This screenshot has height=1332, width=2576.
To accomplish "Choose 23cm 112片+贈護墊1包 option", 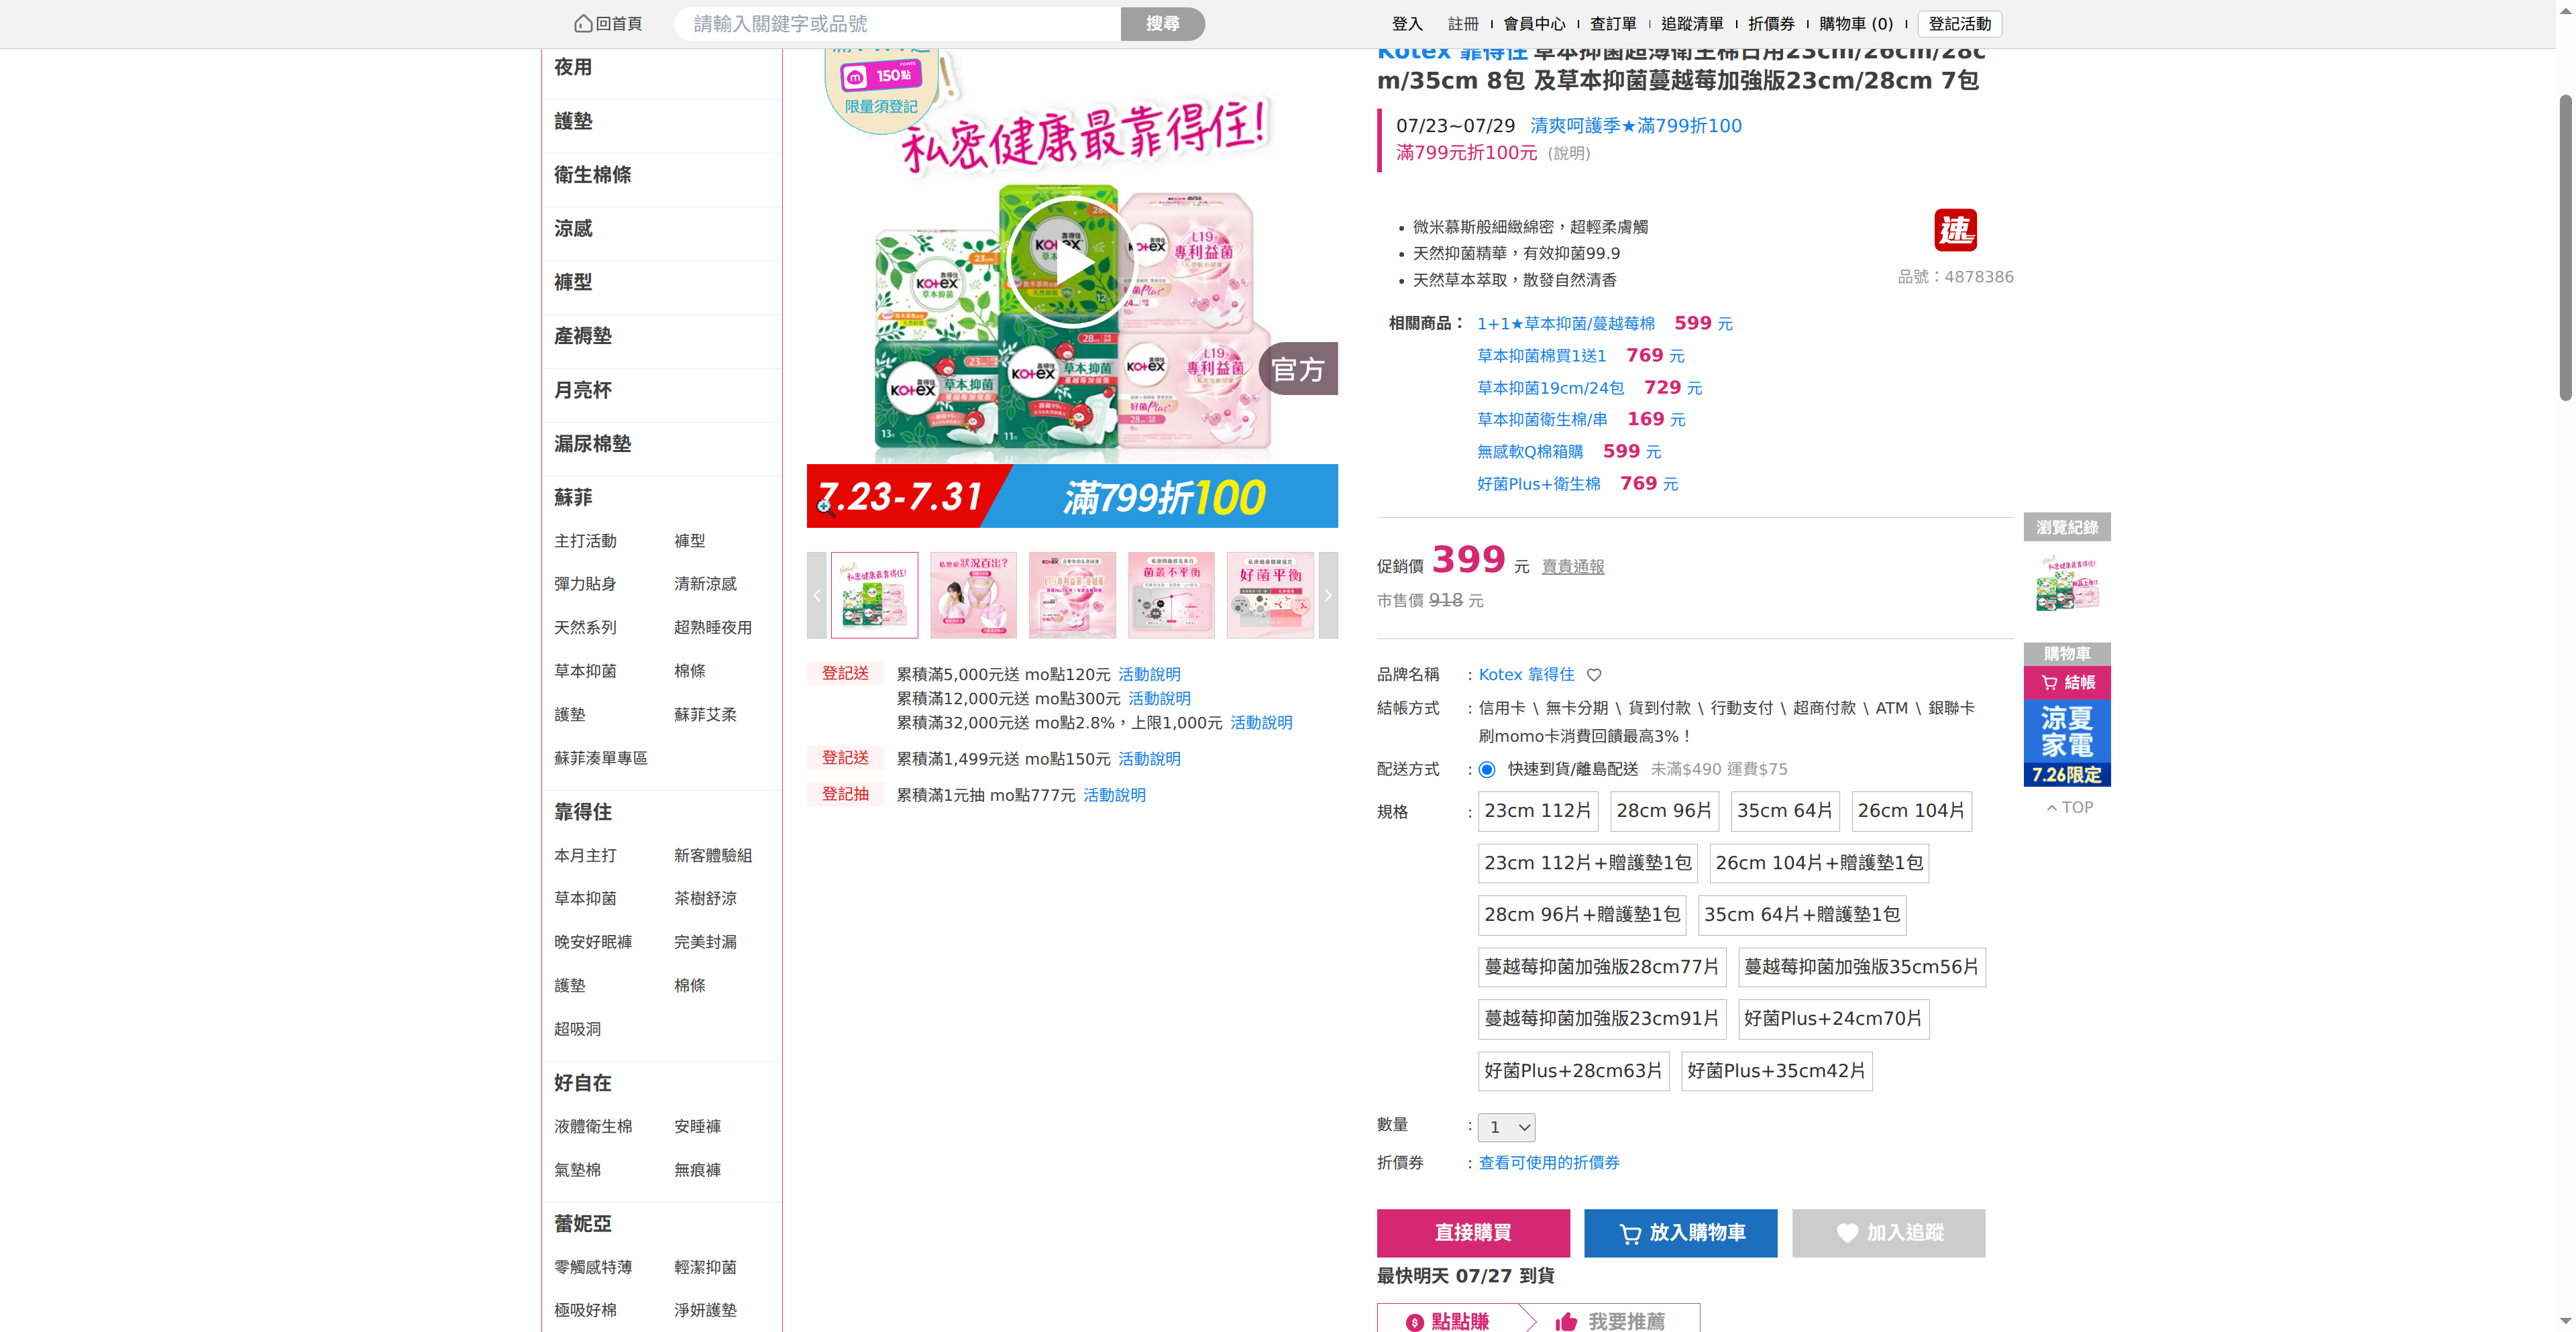I will click(1588, 863).
